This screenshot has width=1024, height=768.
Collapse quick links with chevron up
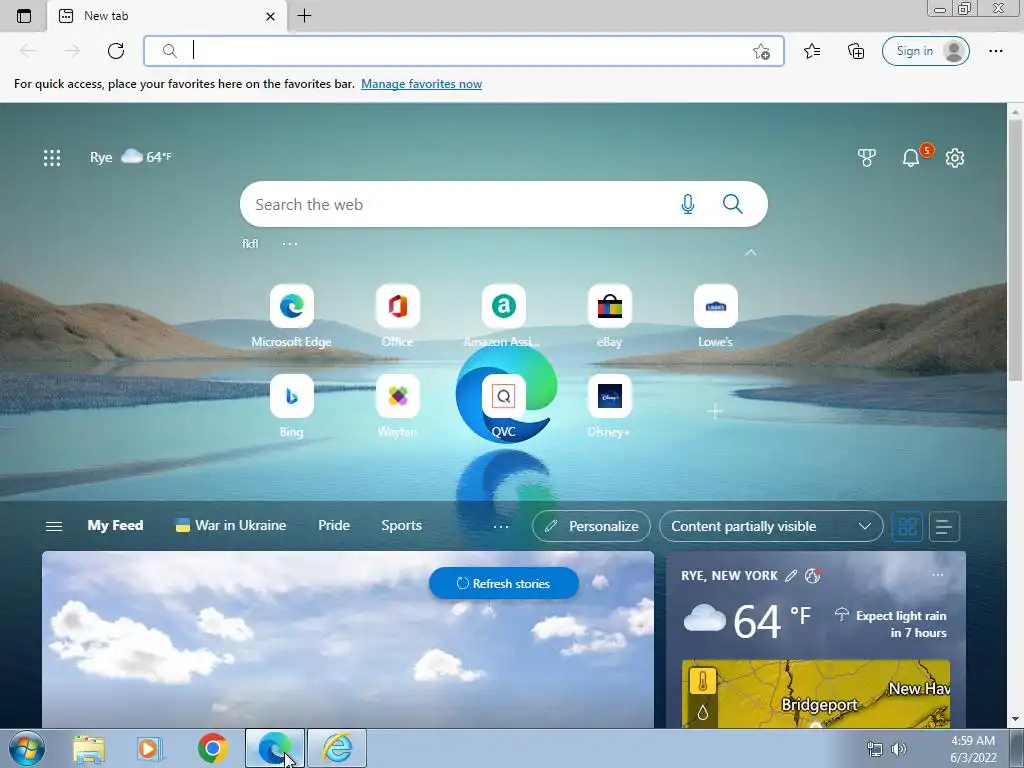click(x=751, y=253)
